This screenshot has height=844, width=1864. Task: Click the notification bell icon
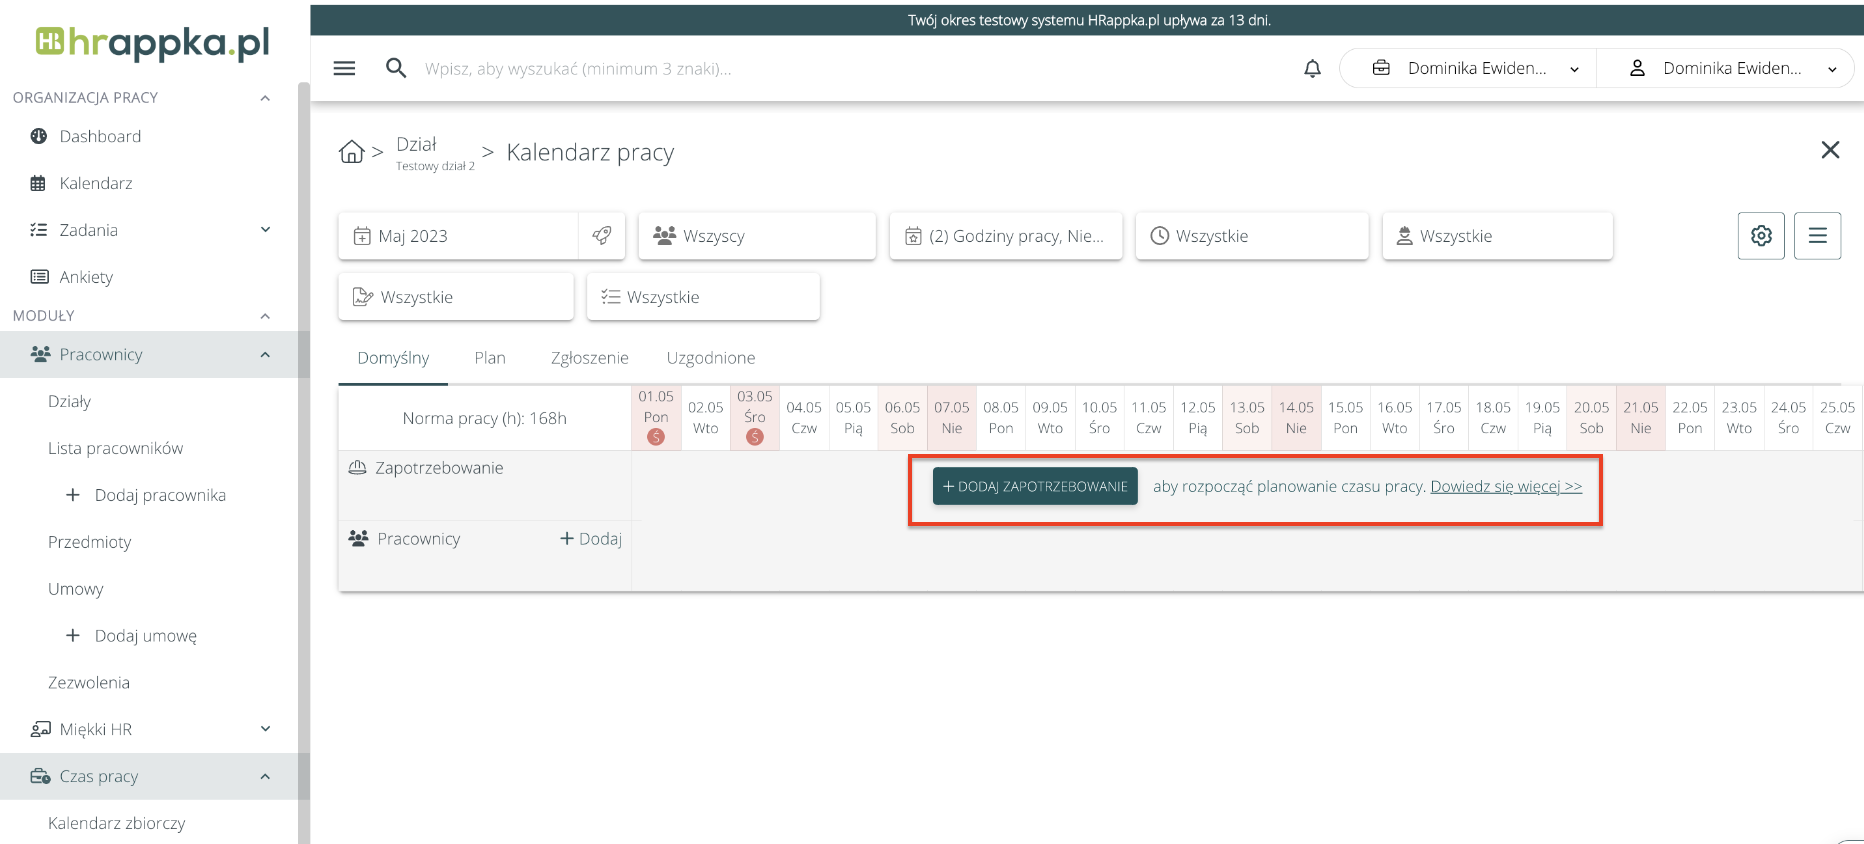click(1312, 68)
